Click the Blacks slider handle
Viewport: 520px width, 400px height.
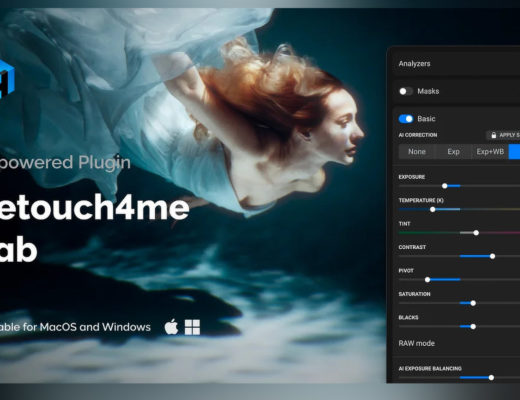473,327
